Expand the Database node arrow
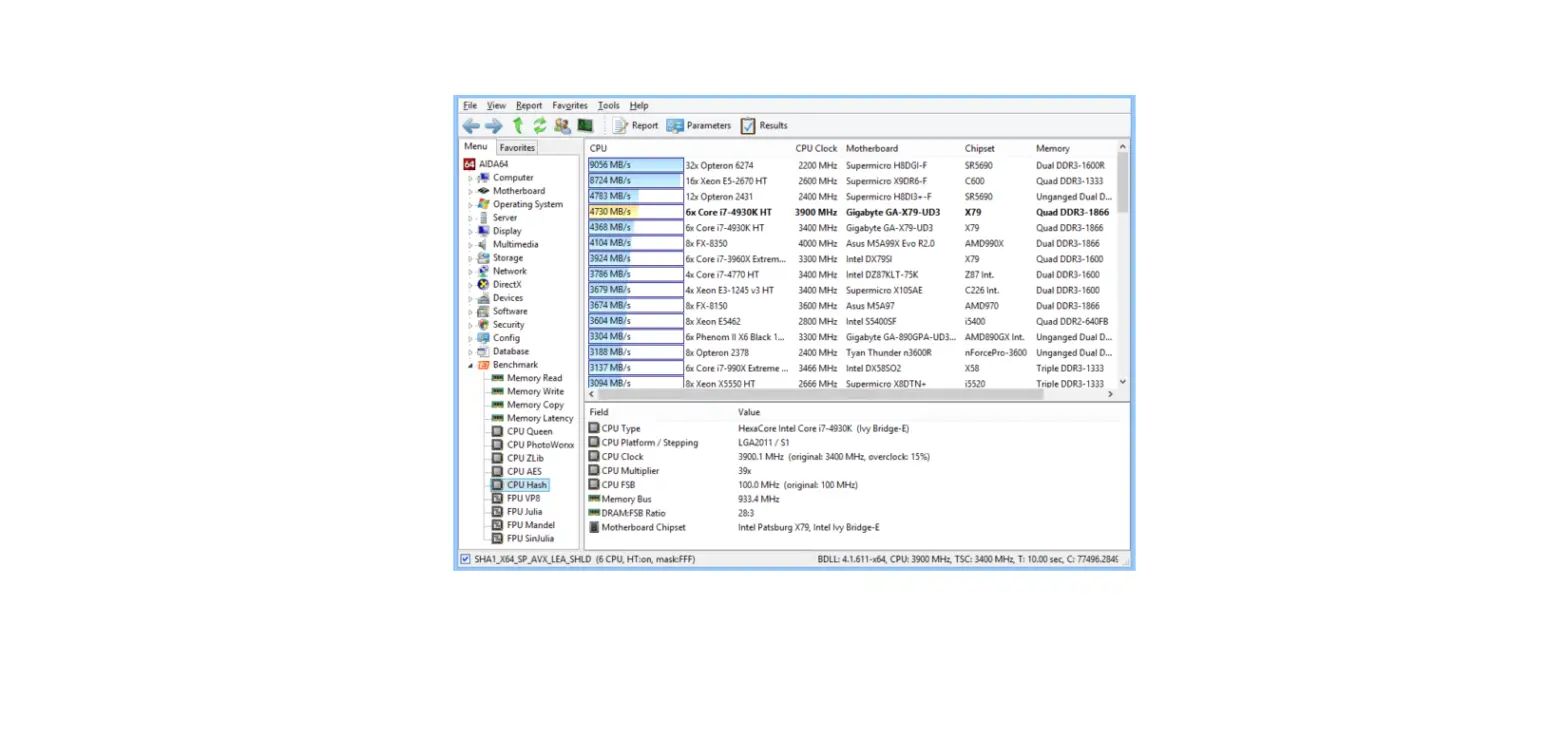 [471, 351]
